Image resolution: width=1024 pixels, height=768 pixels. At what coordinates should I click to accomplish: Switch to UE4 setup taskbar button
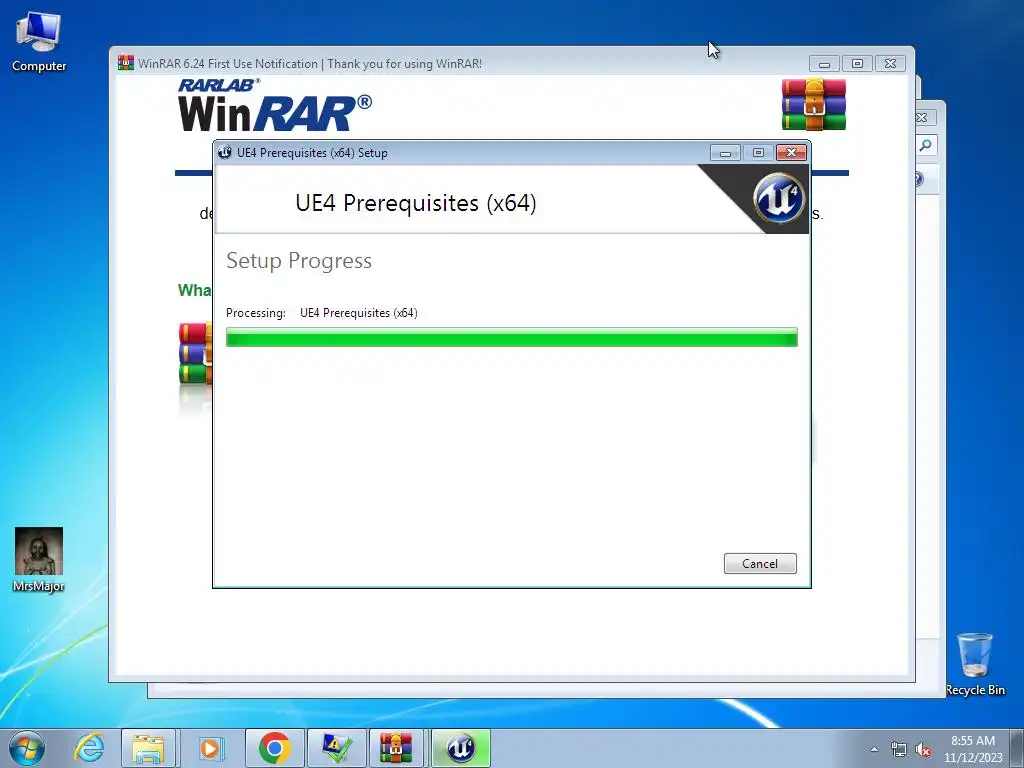(x=460, y=748)
